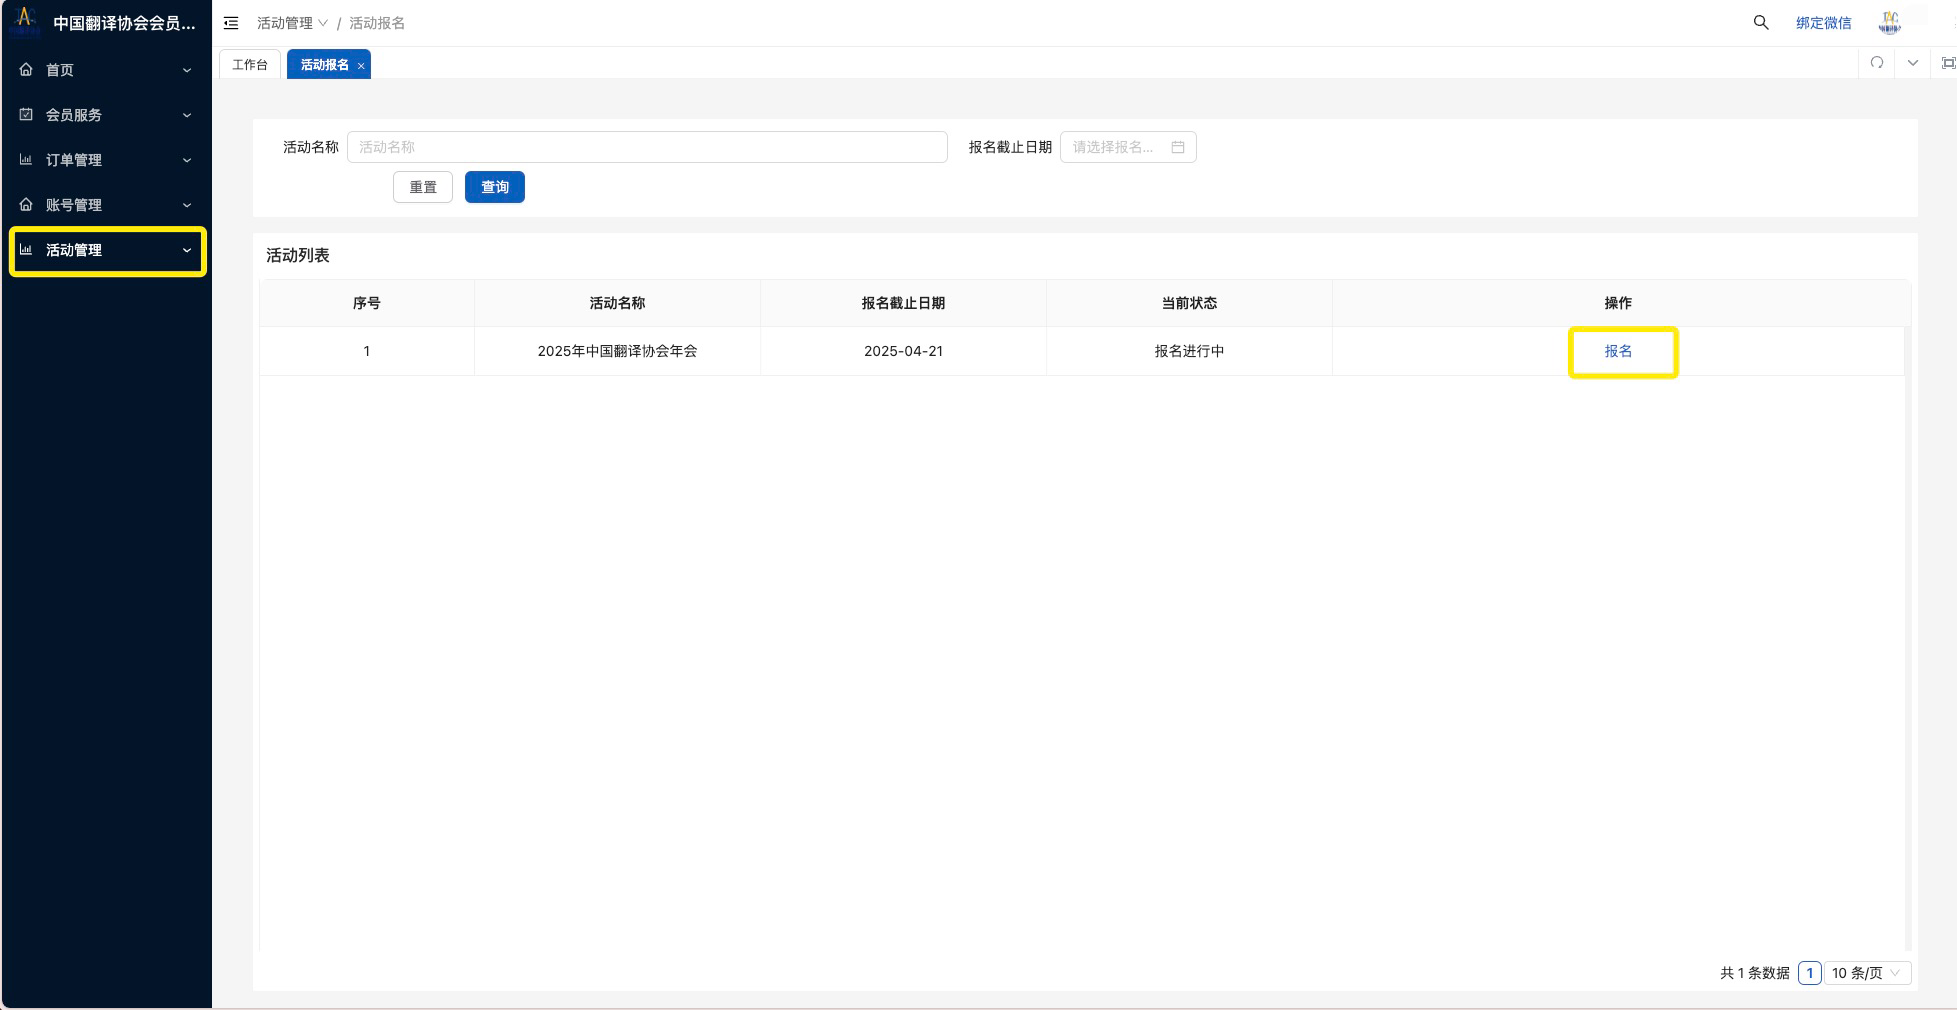Collapse sidebar using the menu fold icon
Viewport: 1957px width, 1010px height.
[x=231, y=23]
